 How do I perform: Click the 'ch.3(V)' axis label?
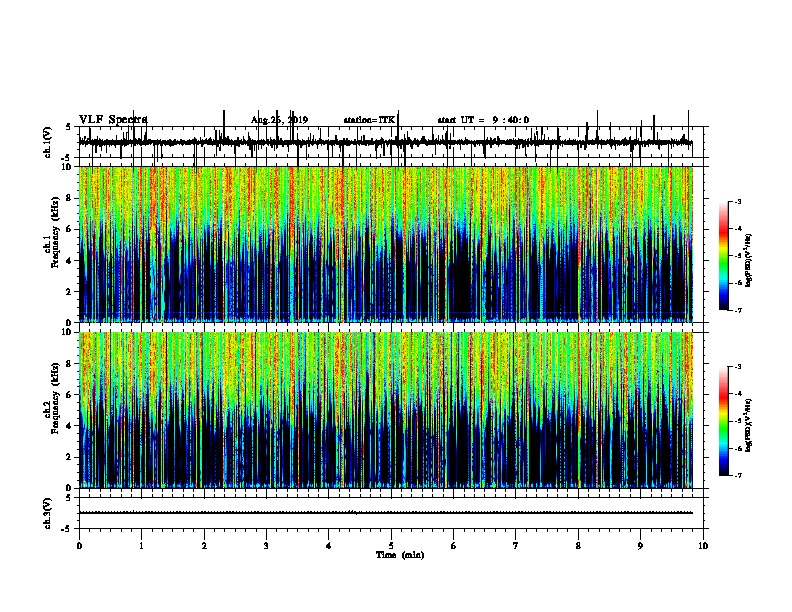[x=48, y=513]
